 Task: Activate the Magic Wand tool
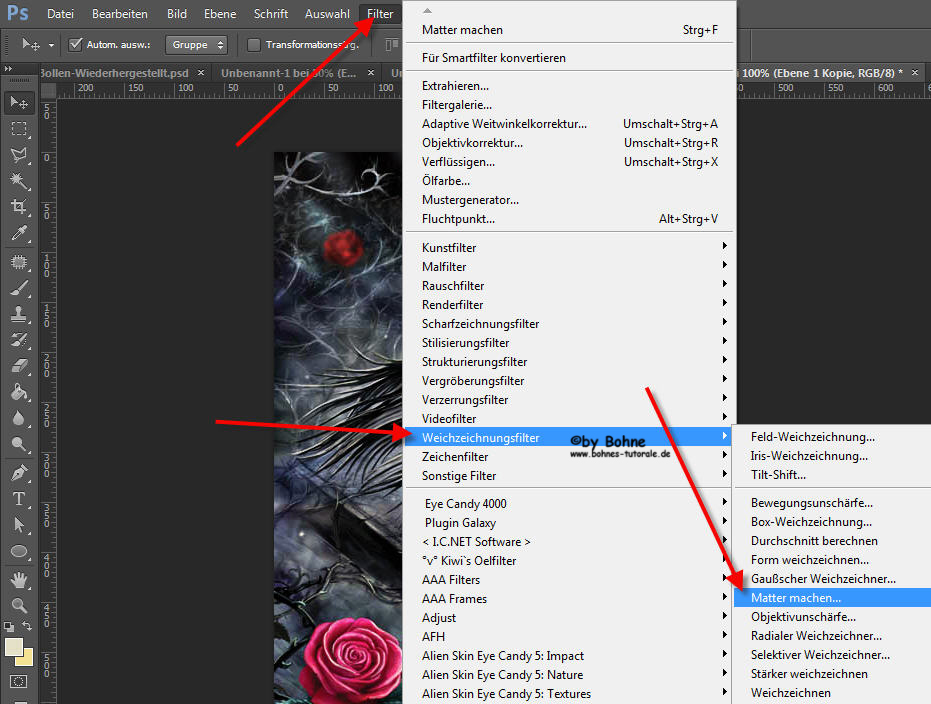click(18, 181)
